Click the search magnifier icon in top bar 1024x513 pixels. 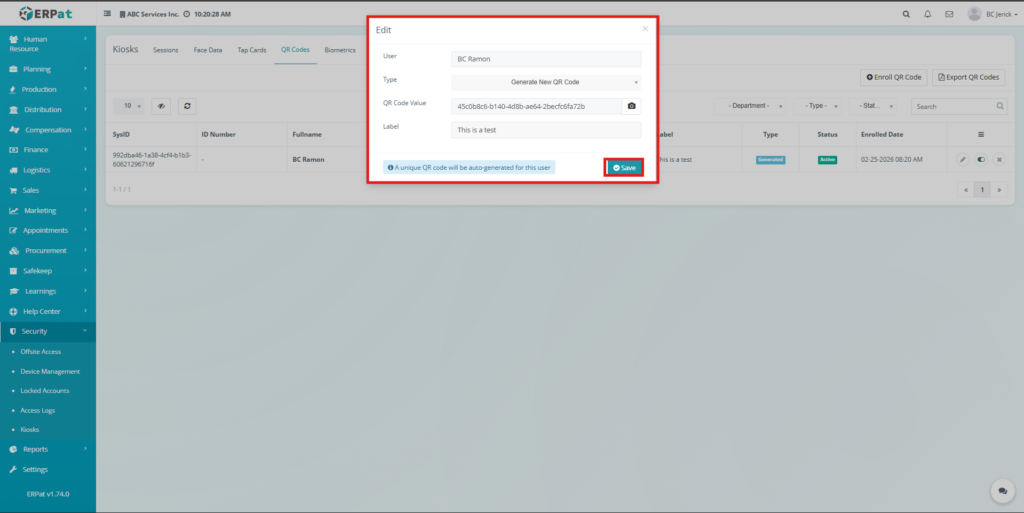[906, 14]
